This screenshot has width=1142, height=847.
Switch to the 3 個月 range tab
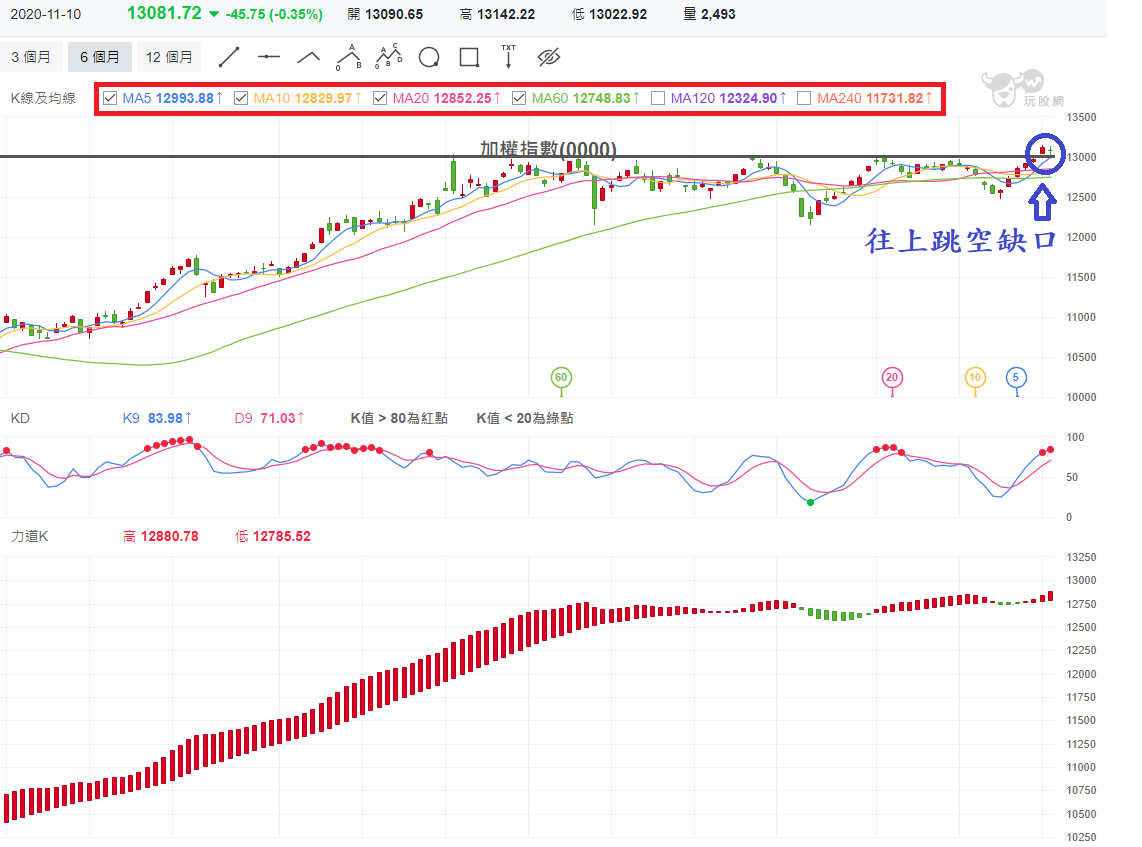pos(31,57)
